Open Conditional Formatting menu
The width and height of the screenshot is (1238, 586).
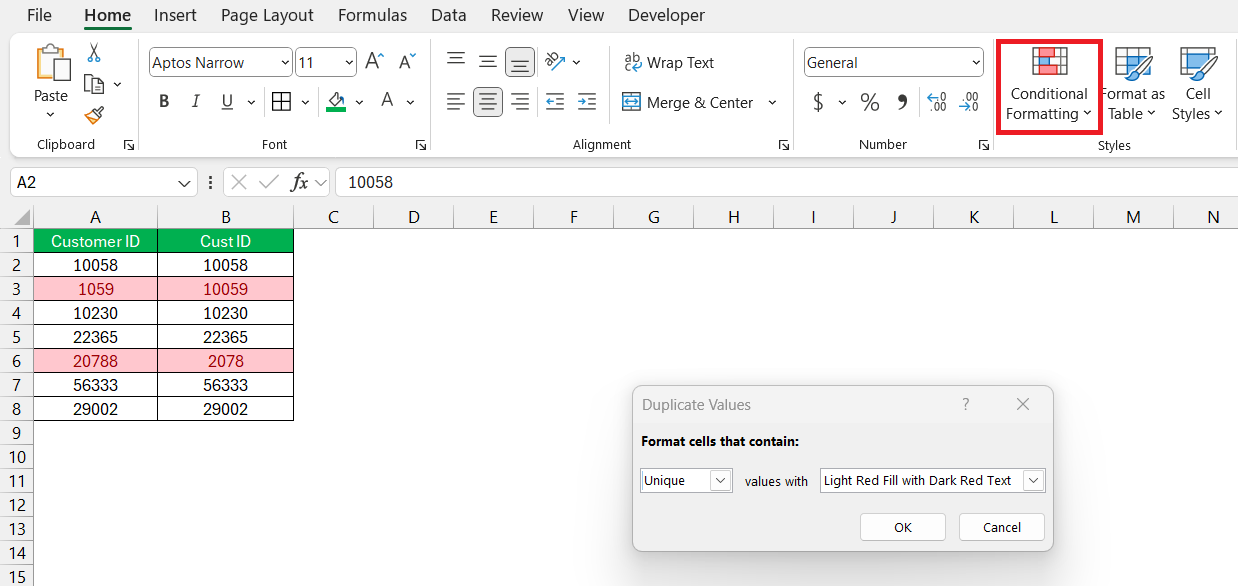(1049, 86)
